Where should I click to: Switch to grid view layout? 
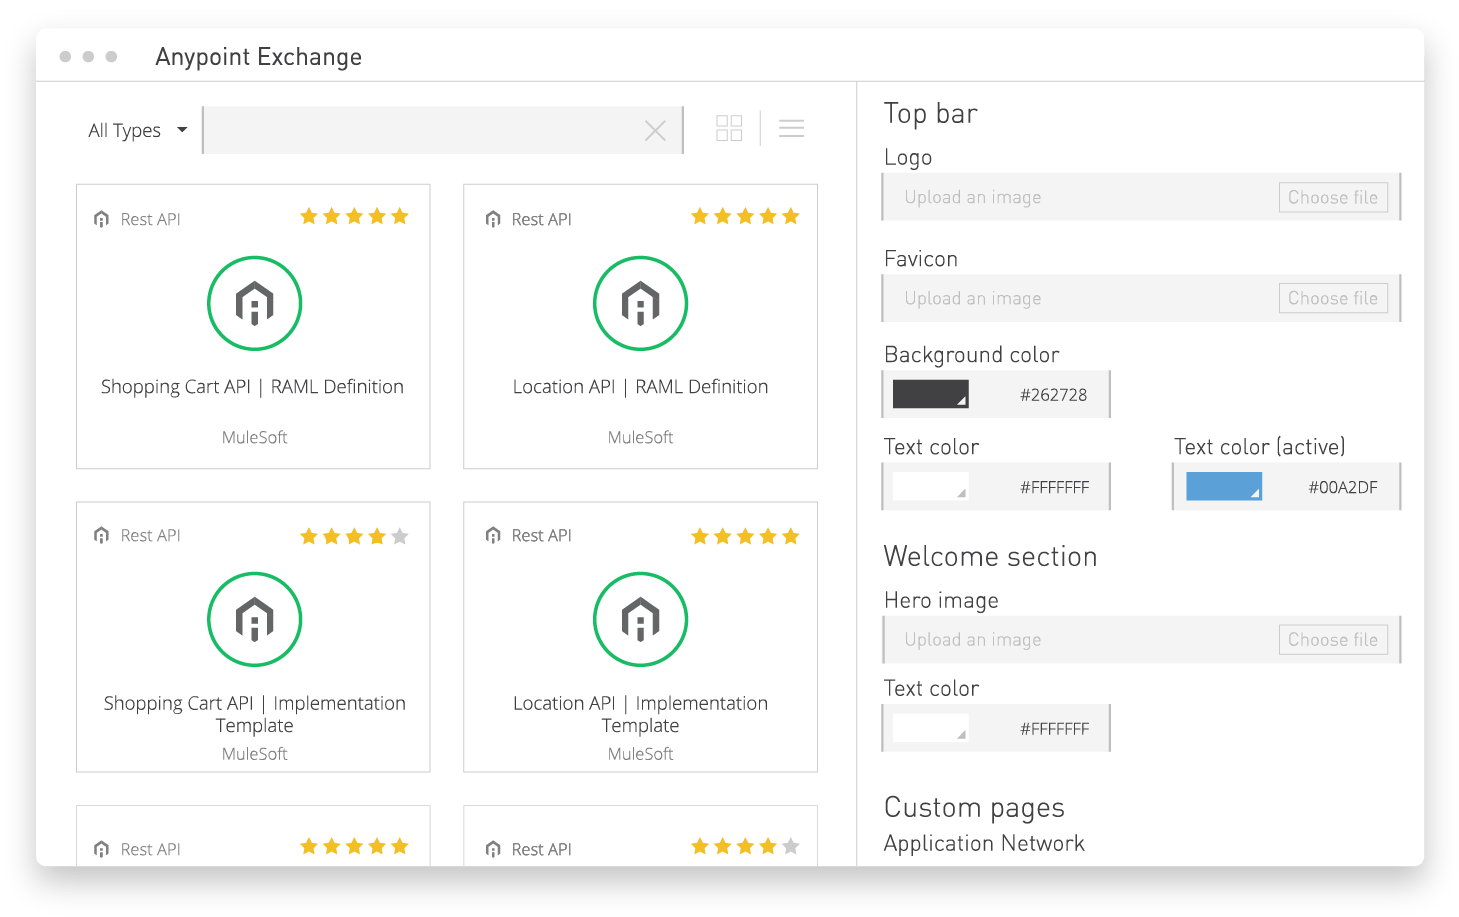tap(729, 128)
